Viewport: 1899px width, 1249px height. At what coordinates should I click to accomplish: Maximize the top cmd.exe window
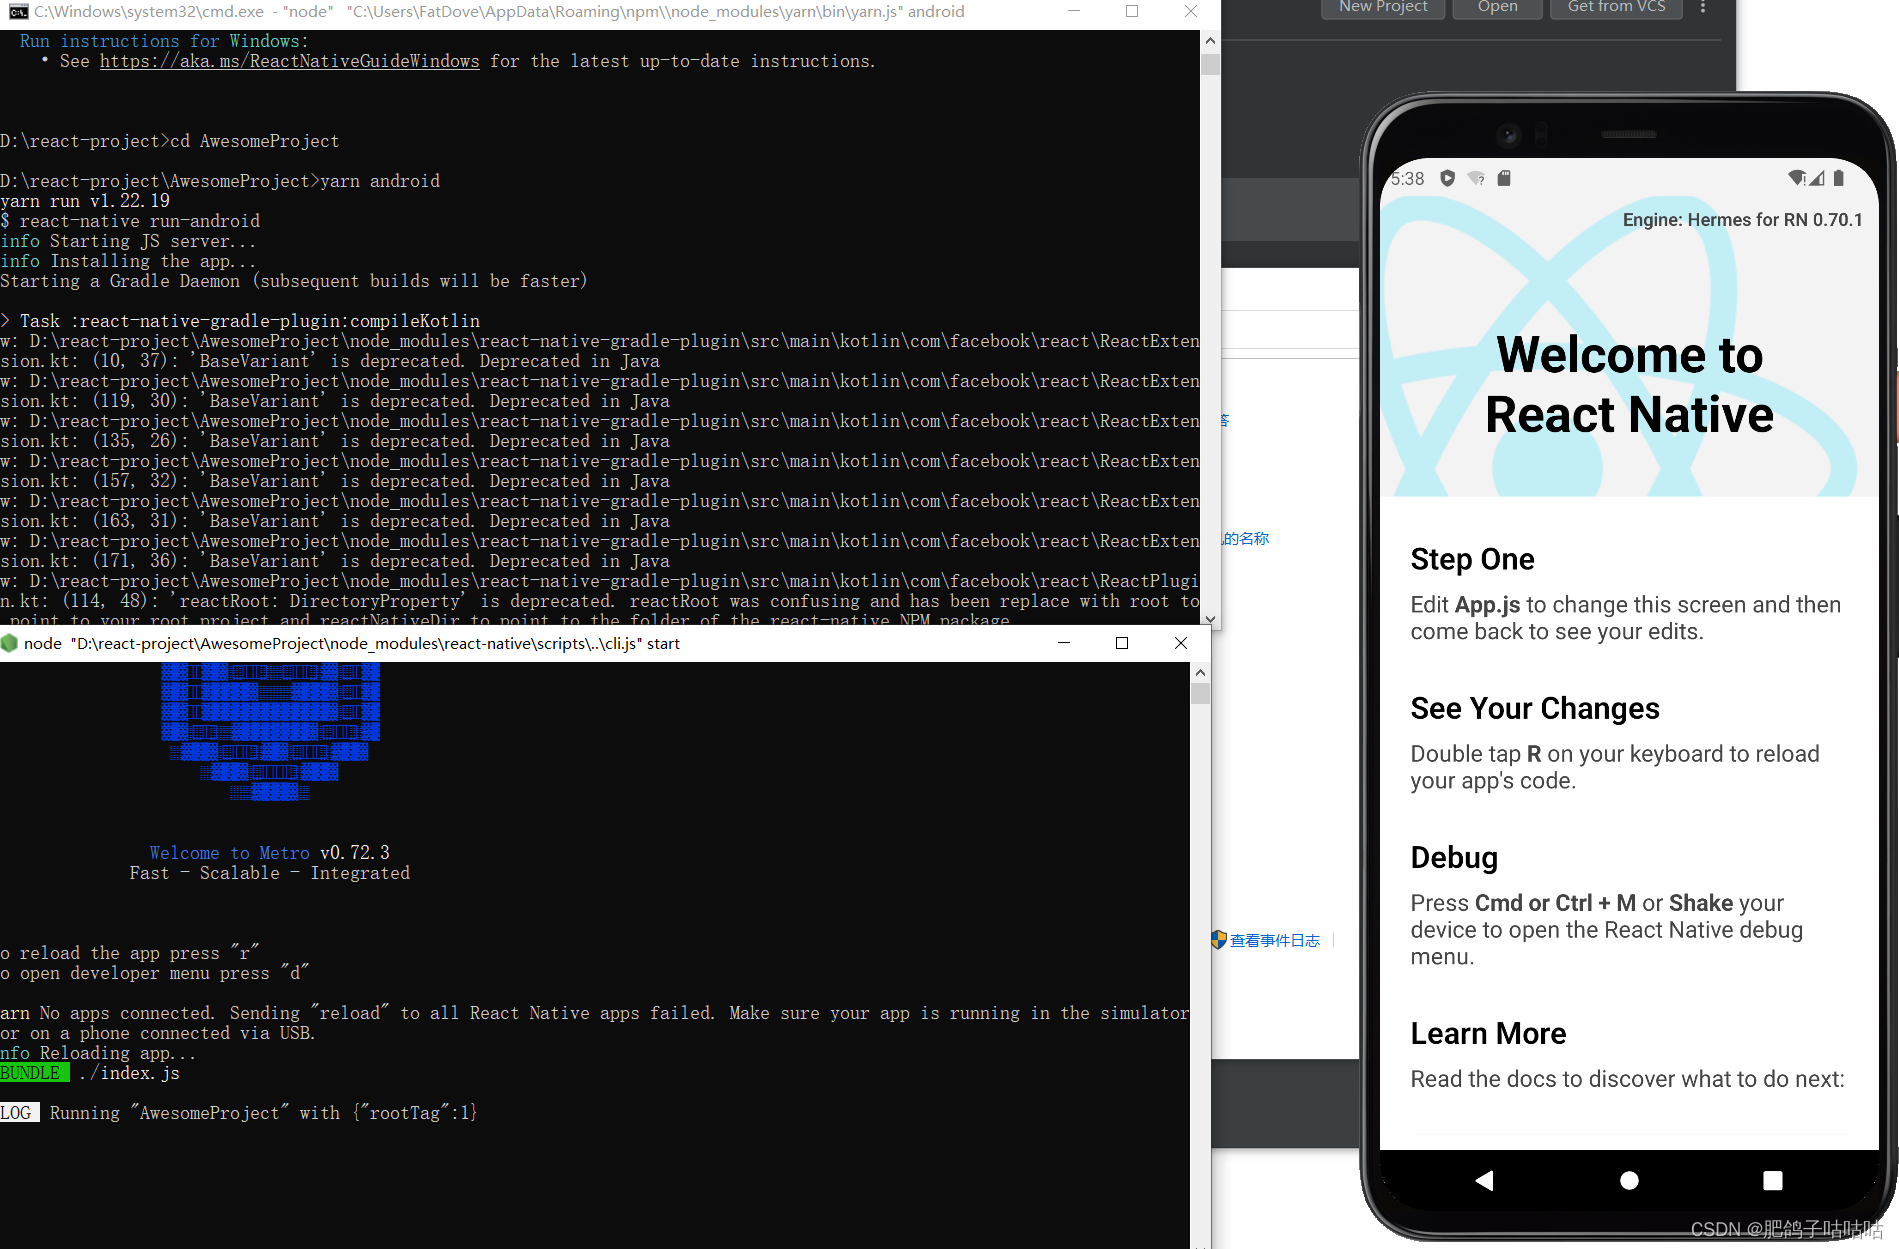tap(1132, 11)
